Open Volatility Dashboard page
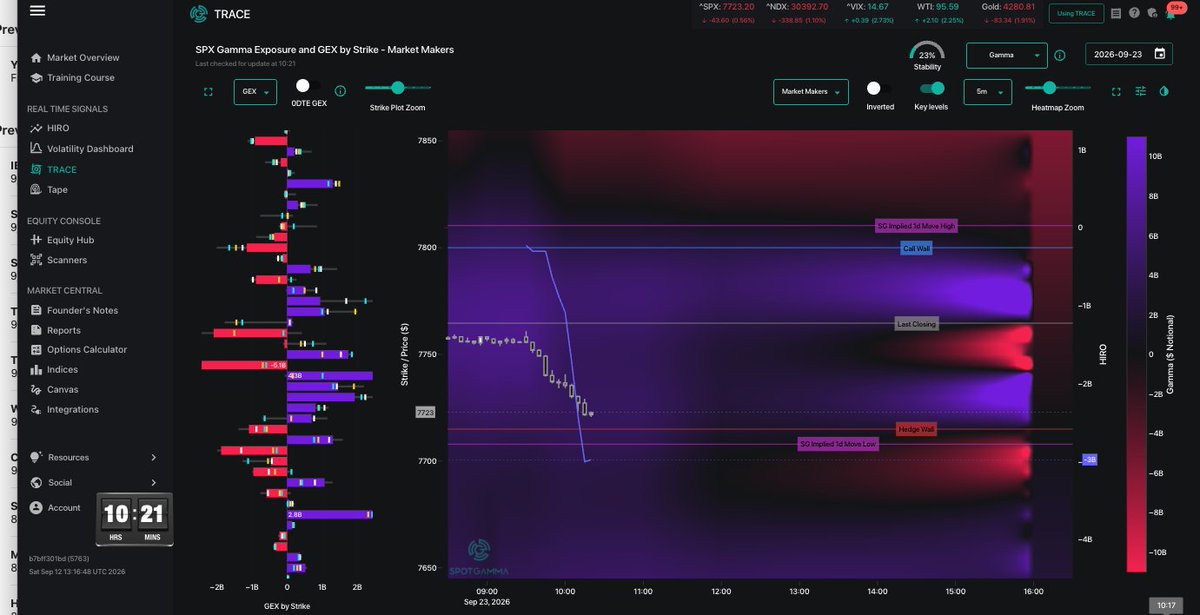The width and height of the screenshot is (1200, 615). tap(90, 149)
